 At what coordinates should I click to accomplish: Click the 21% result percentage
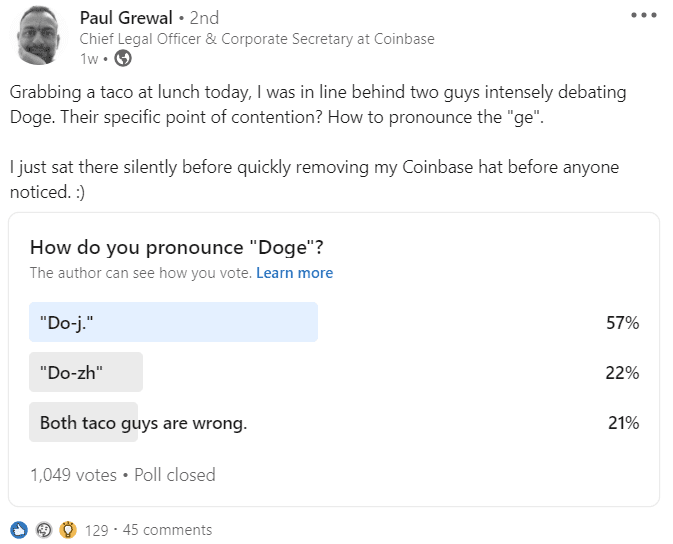(623, 423)
